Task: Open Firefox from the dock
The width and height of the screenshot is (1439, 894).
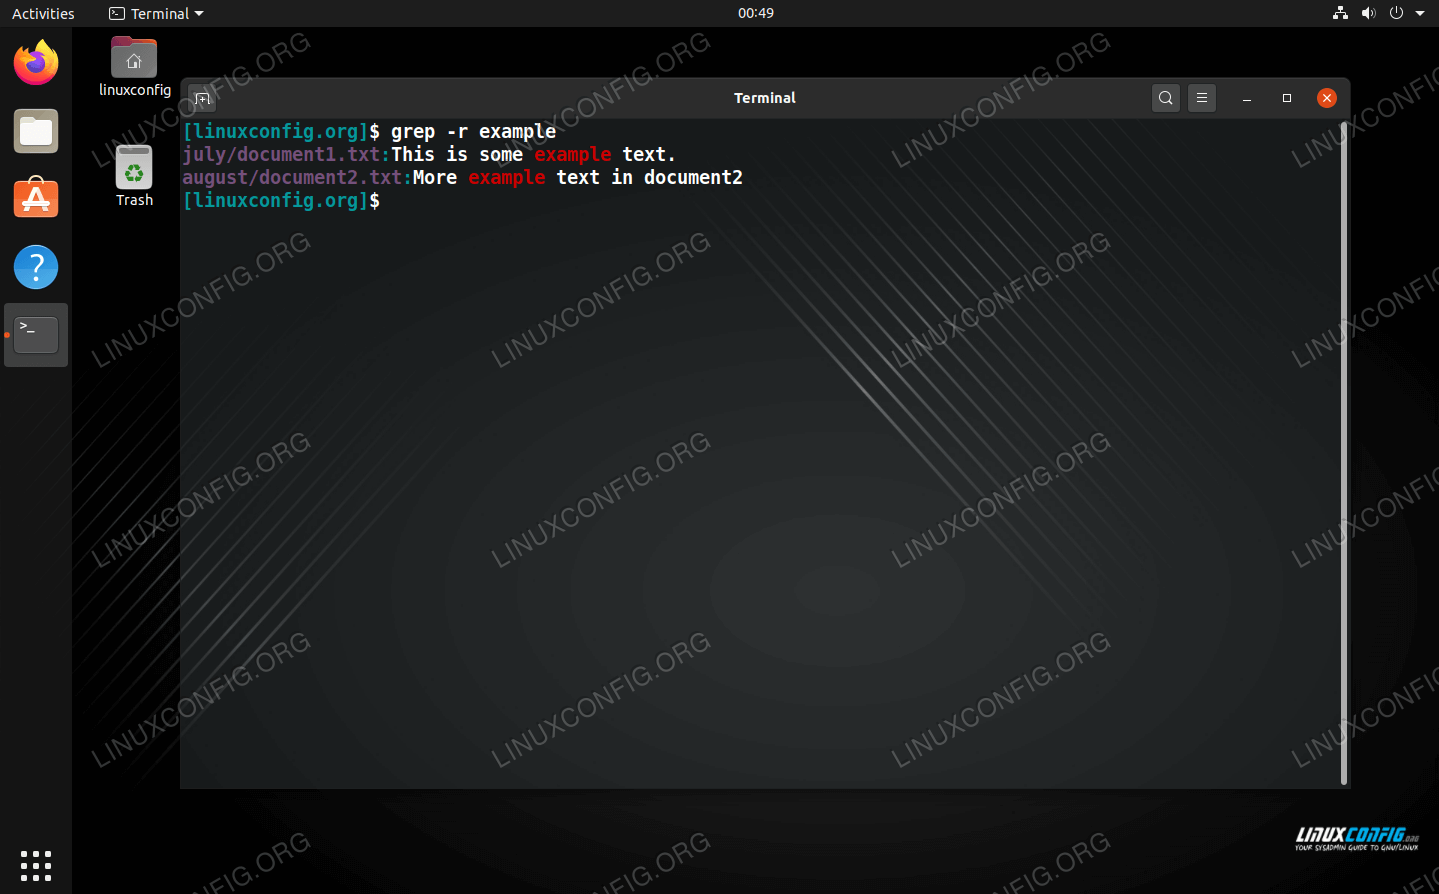Action: 36,63
